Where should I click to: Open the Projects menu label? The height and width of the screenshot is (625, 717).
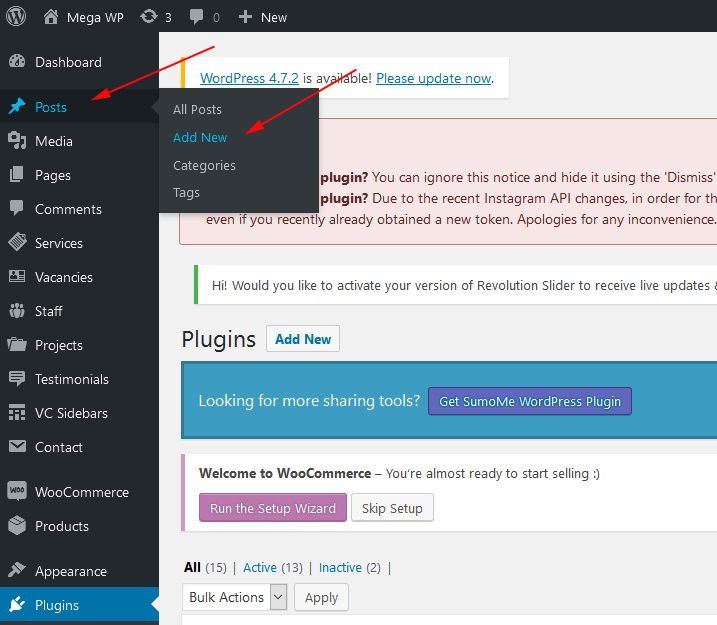point(59,345)
